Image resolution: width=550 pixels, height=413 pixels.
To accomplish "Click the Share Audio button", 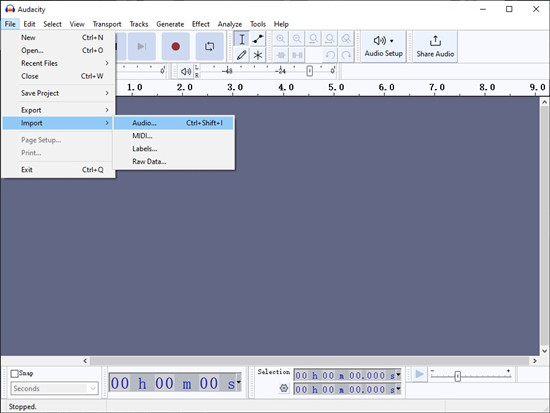I will click(435, 46).
